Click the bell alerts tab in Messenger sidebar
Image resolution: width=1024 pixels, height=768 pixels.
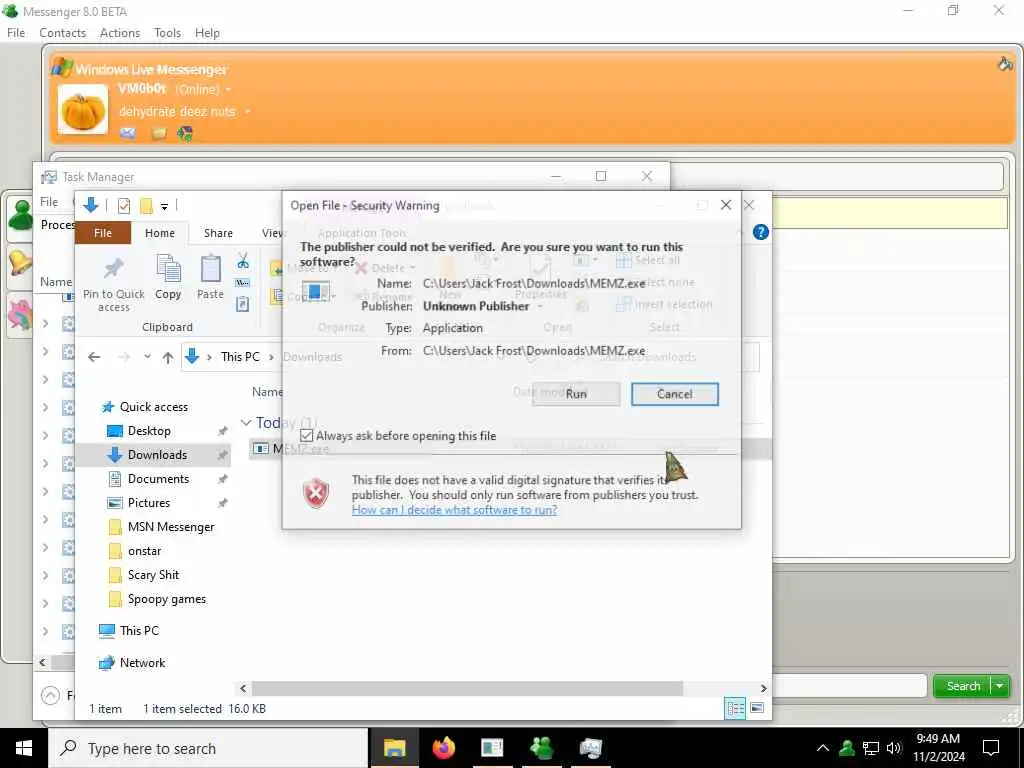click(x=20, y=264)
